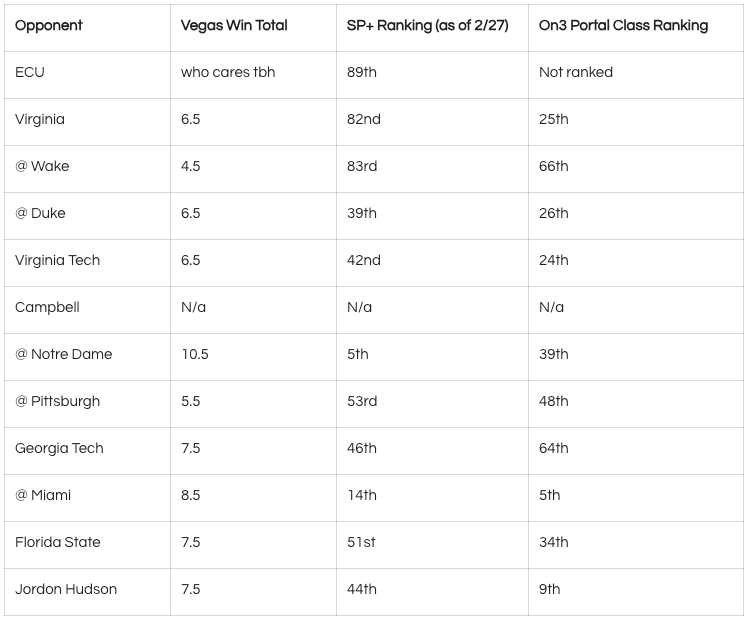The image size is (748, 619).
Task: Select the On3 Portal Class Ranking header
Action: click(636, 28)
